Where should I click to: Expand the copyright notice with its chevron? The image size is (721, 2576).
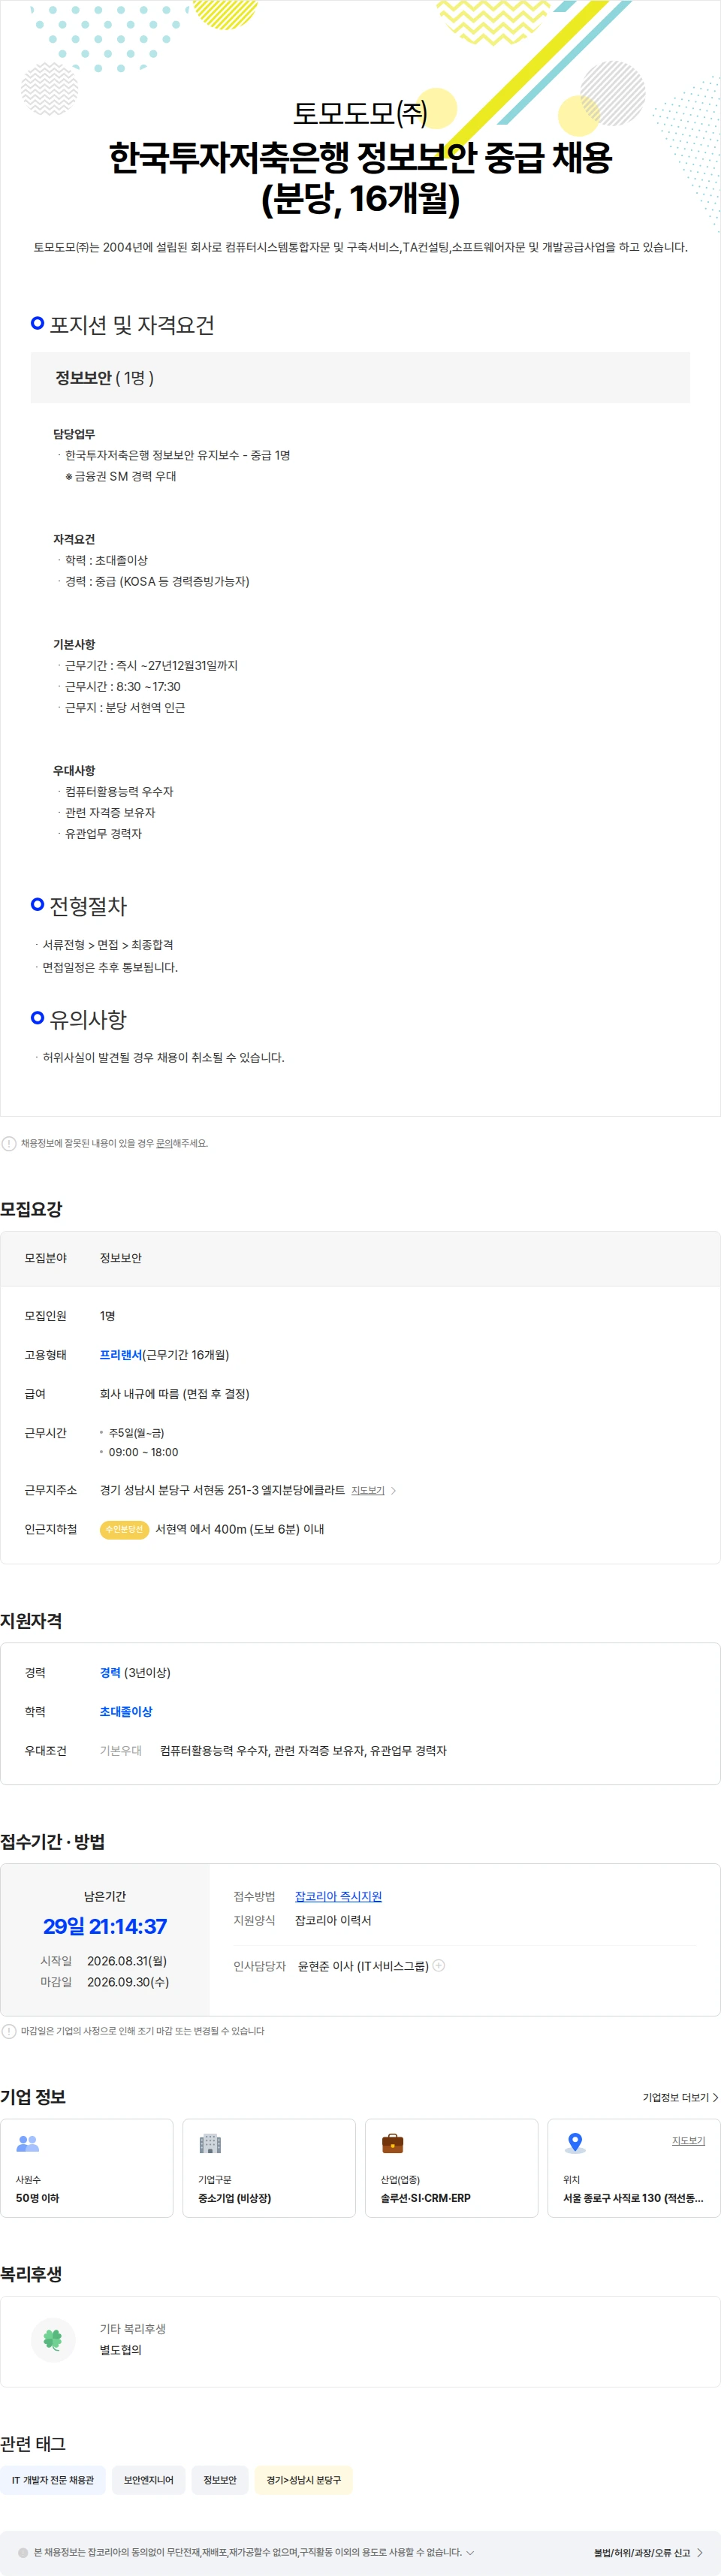[470, 2552]
